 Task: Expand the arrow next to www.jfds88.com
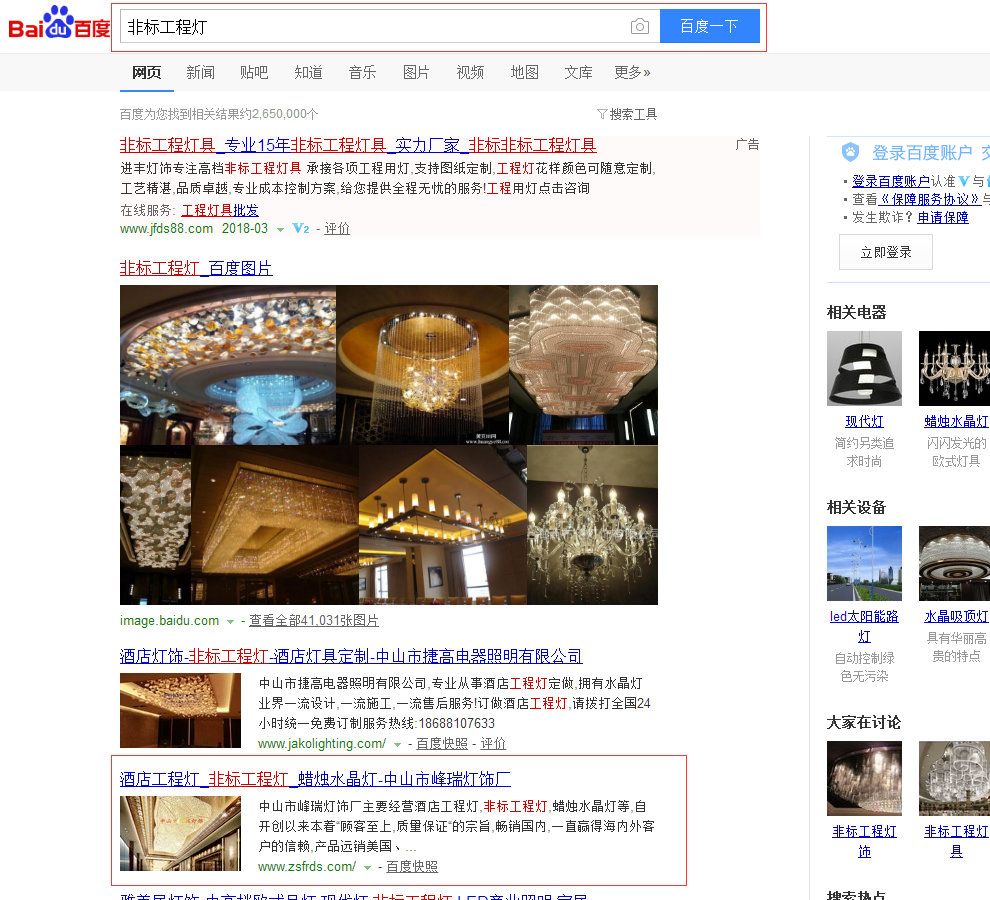[x=280, y=230]
